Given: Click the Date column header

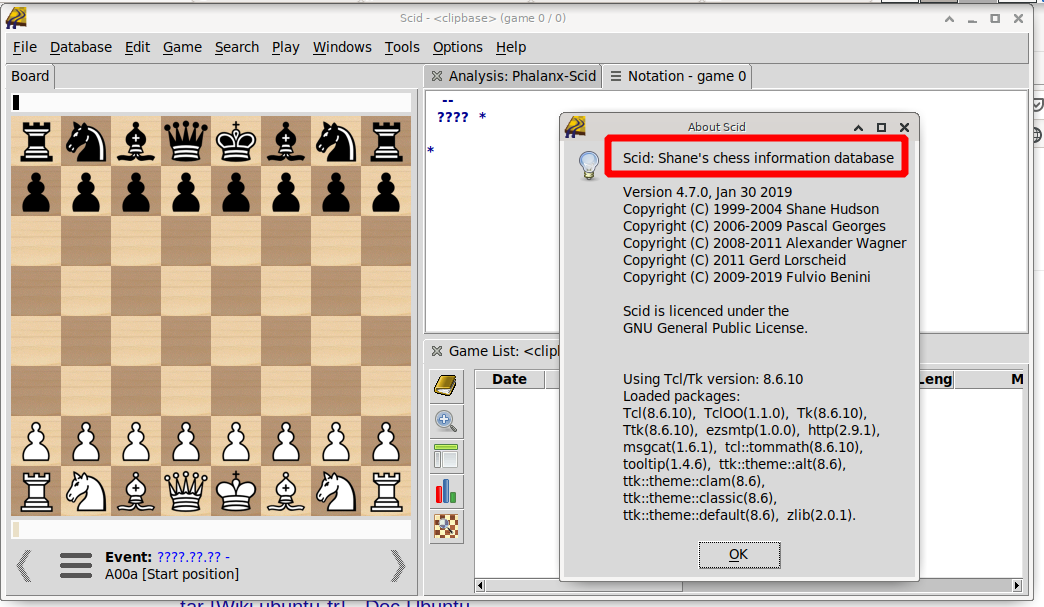Looking at the screenshot, I should [509, 379].
